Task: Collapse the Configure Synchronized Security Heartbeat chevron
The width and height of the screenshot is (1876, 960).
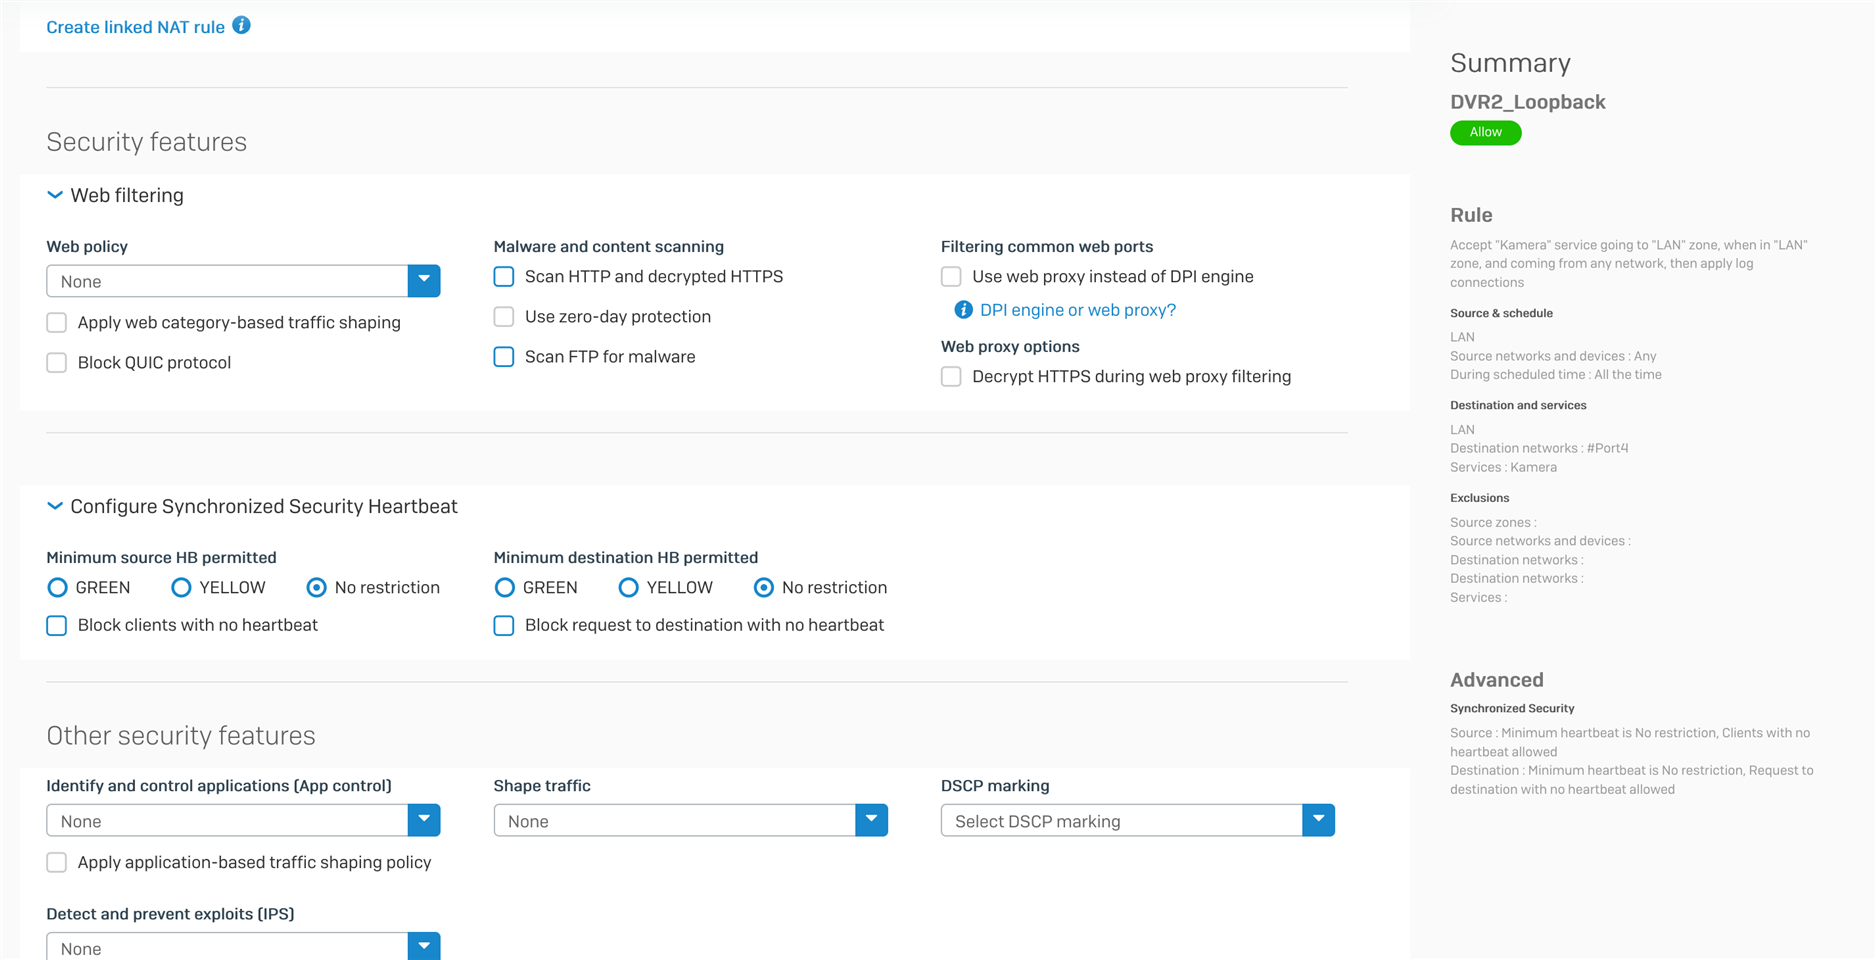Action: pyautogui.click(x=55, y=506)
